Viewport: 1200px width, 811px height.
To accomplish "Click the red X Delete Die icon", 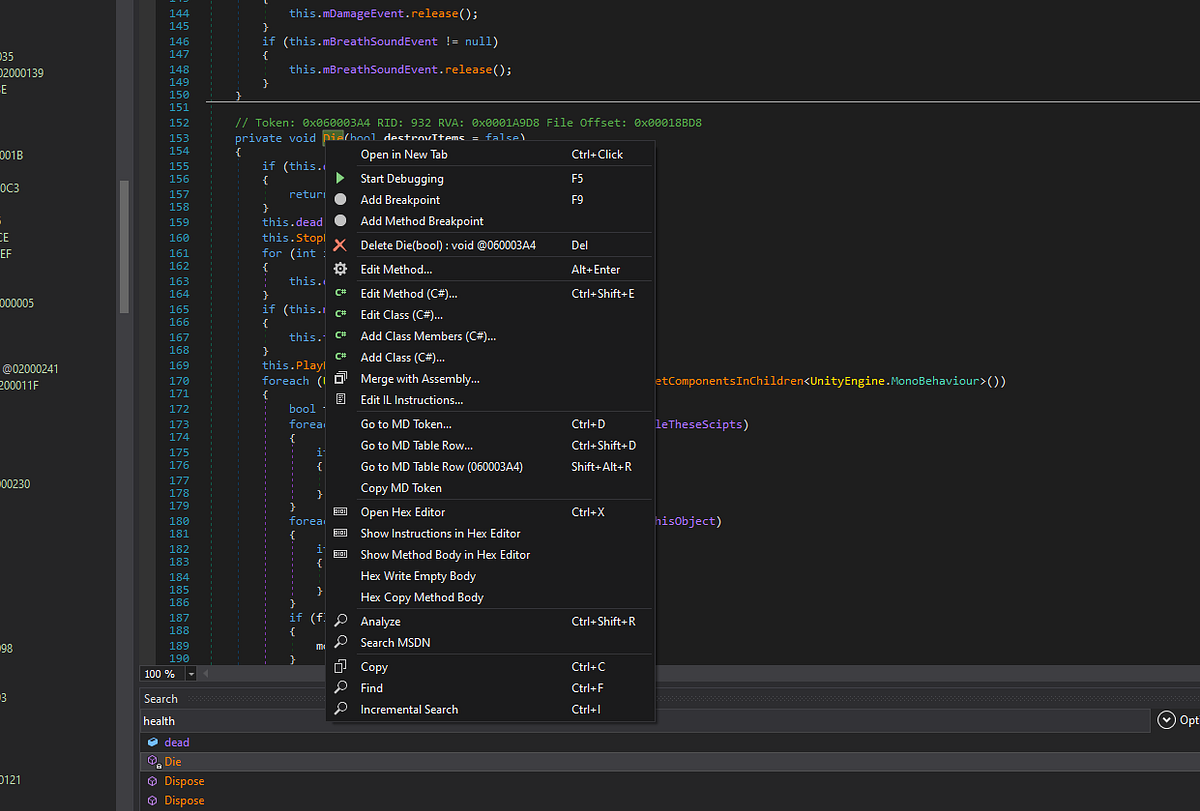I will point(341,245).
